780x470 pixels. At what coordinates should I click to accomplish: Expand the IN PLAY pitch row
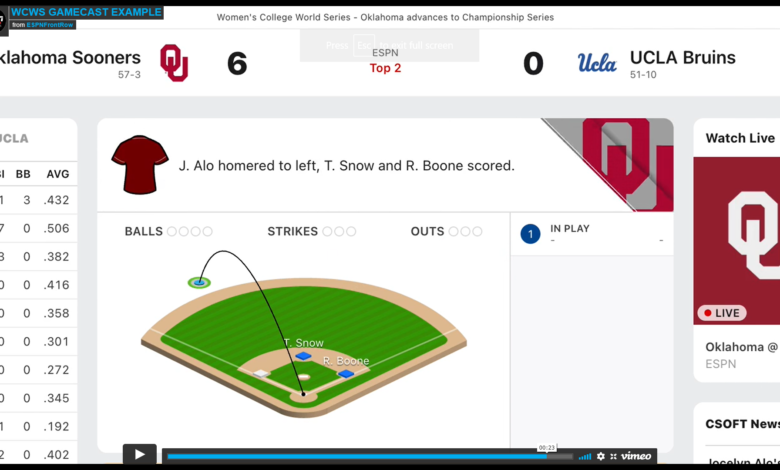click(x=592, y=234)
